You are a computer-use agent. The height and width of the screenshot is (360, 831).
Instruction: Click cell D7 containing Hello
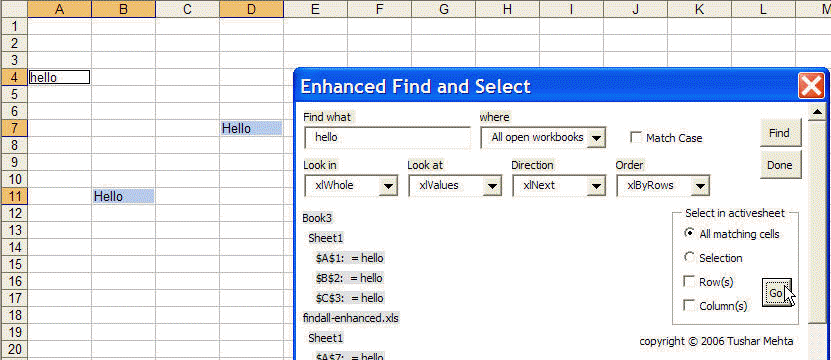tap(251, 128)
